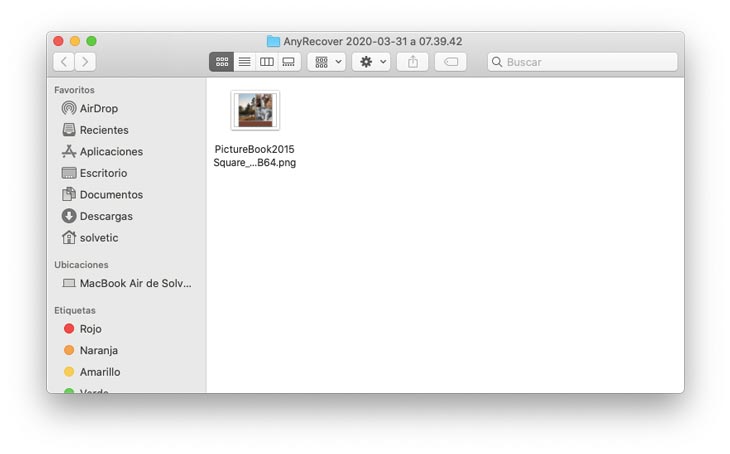730x454 pixels.
Task: Open the solvetic home folder
Action: pyautogui.click(x=126, y=238)
